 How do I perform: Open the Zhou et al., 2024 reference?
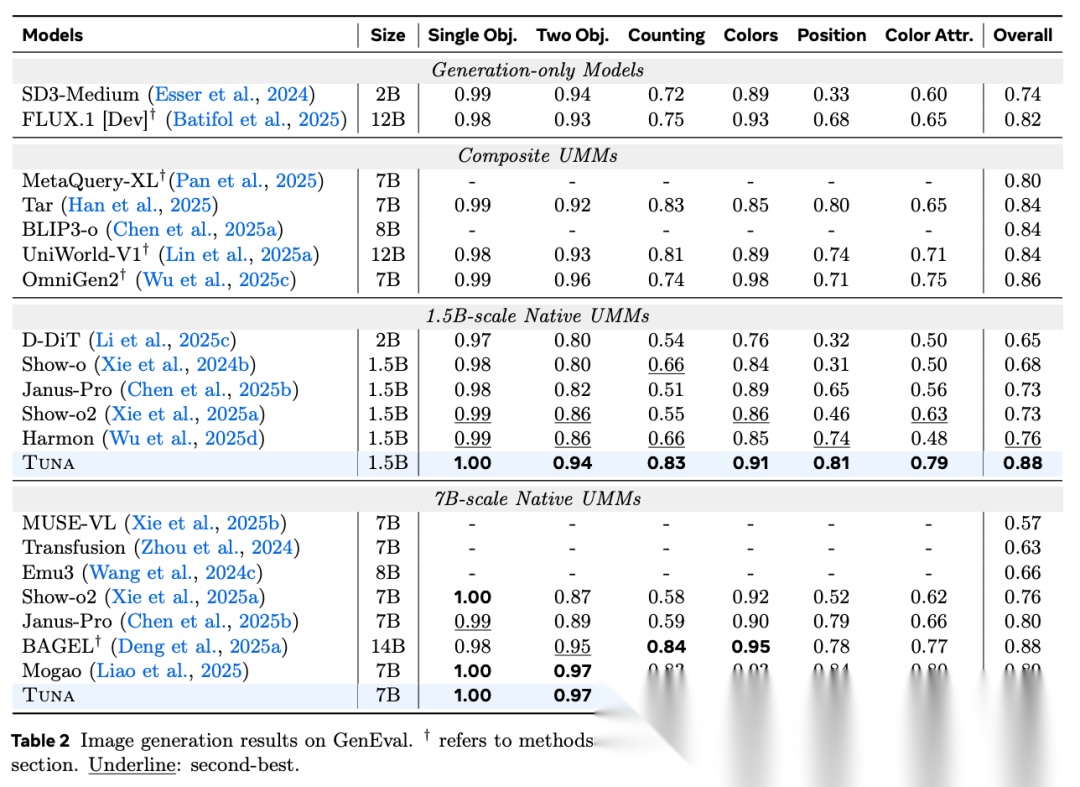pos(217,547)
